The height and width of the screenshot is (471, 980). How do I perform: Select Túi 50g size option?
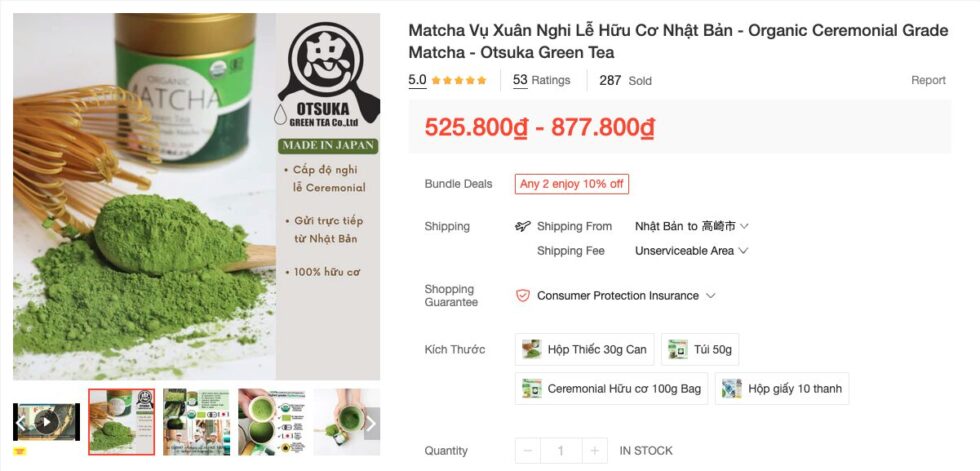[x=700, y=349]
